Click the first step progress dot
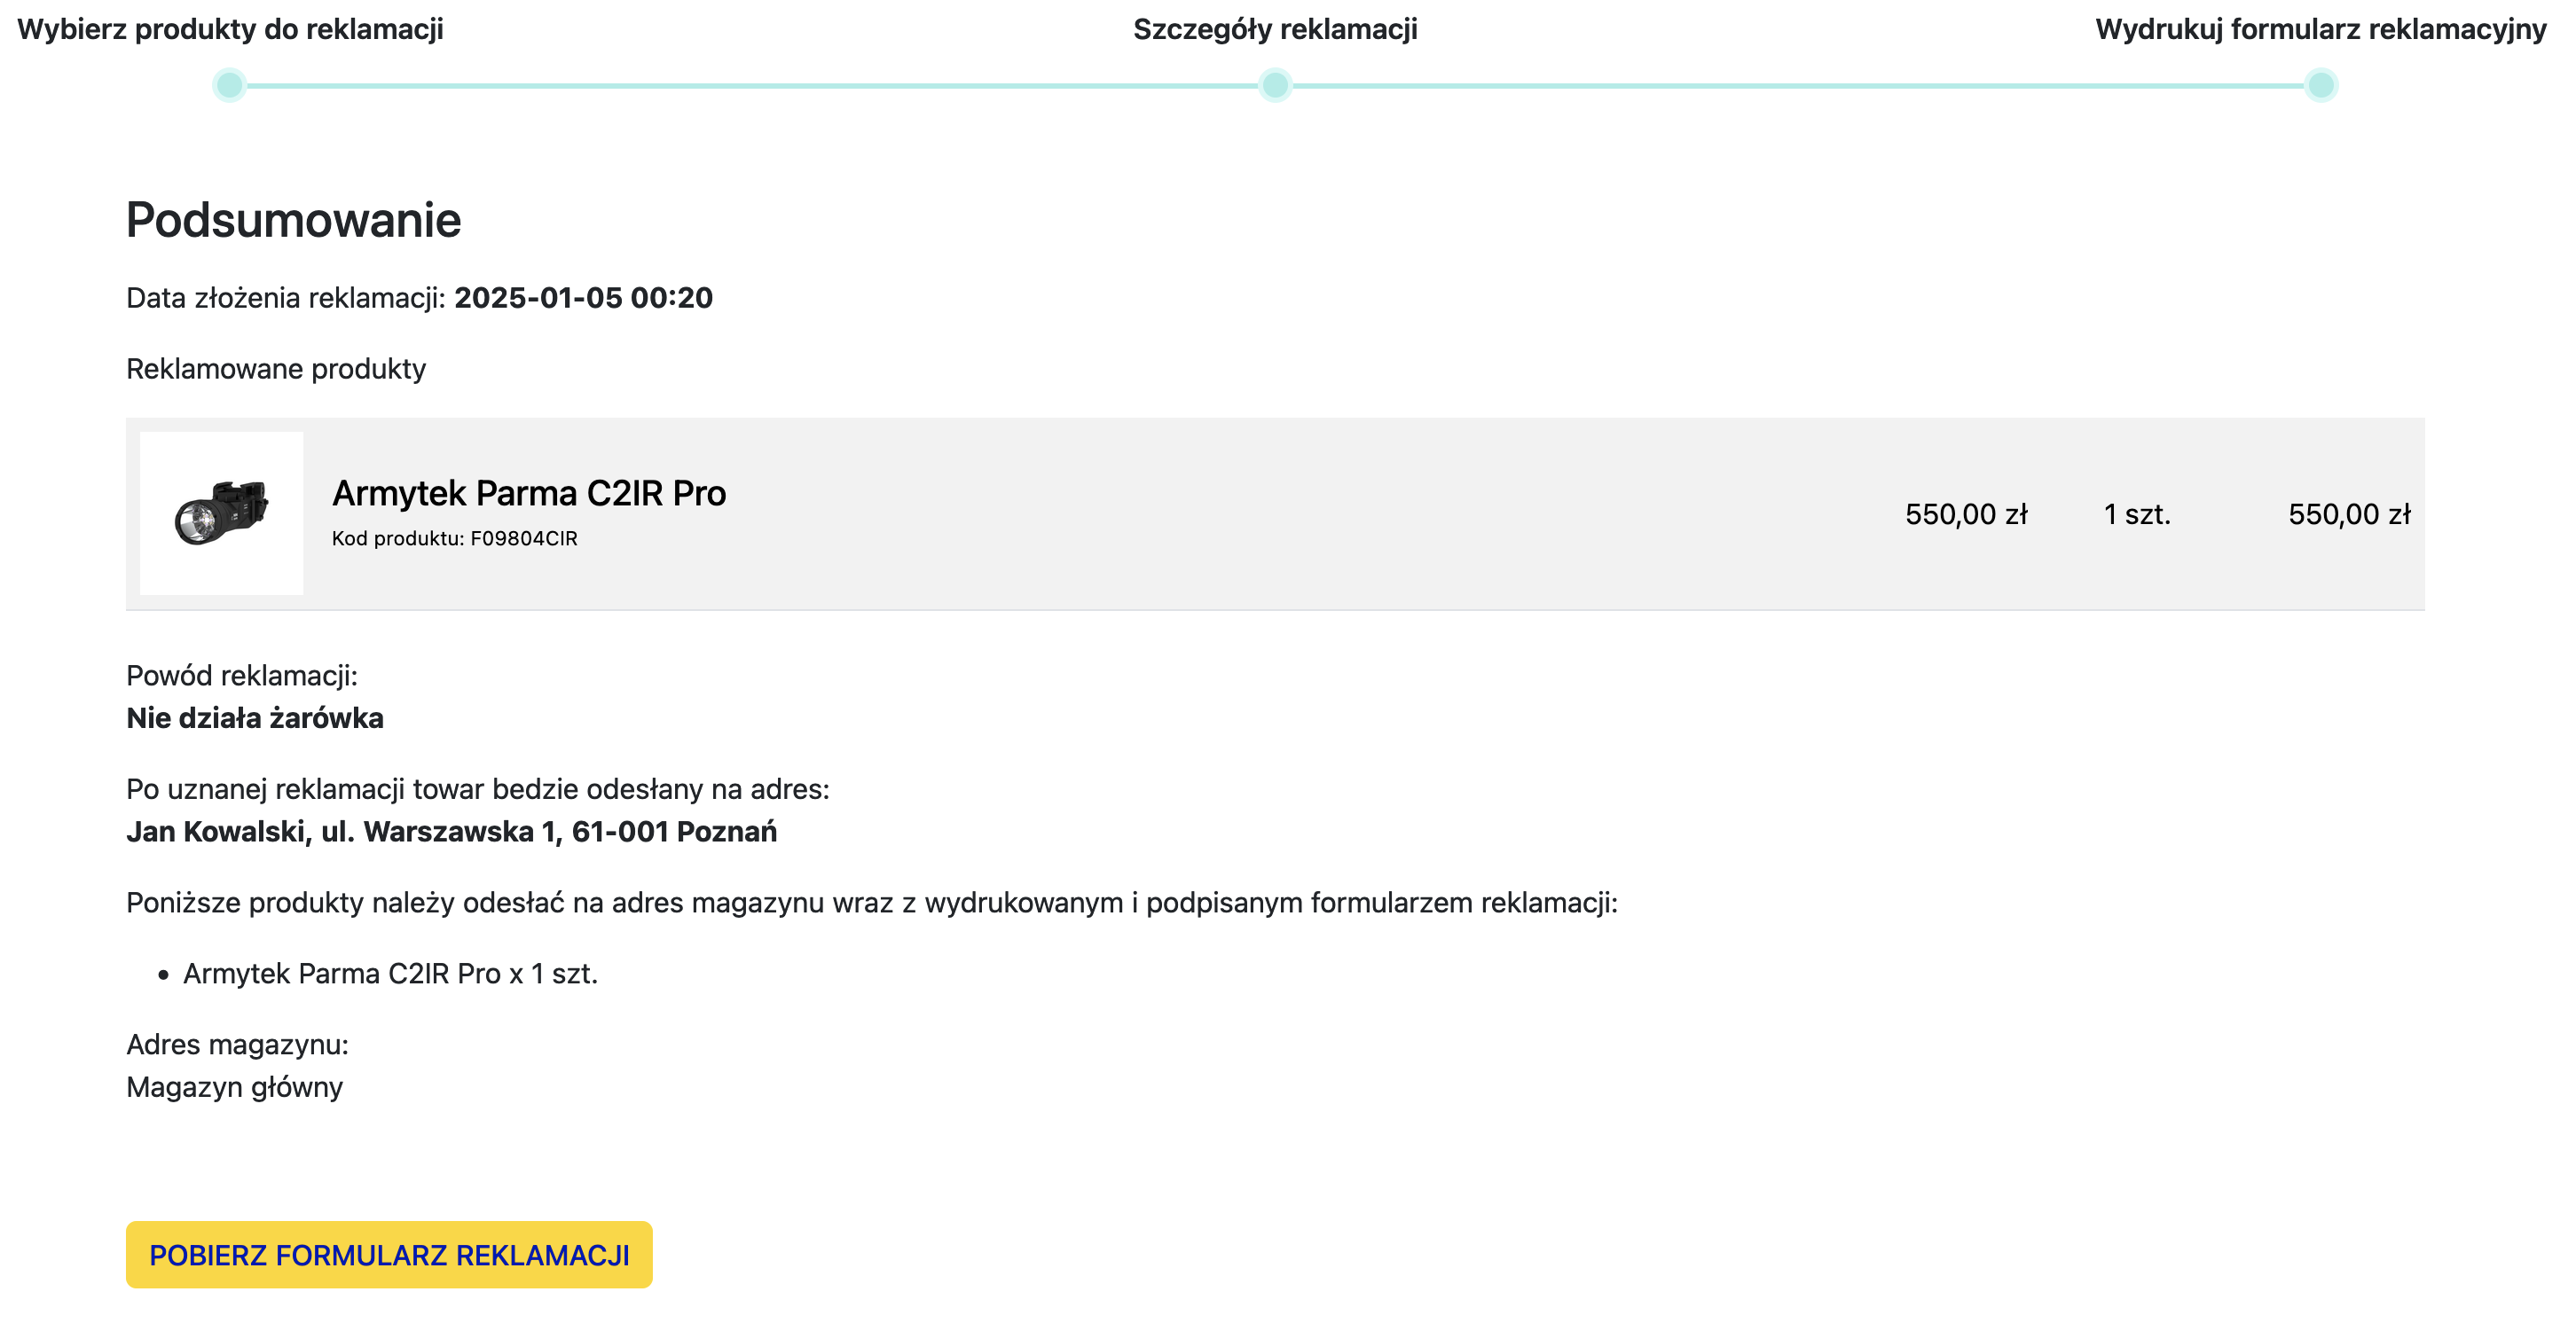Screen dimensions: 2576x1323 click(x=230, y=85)
